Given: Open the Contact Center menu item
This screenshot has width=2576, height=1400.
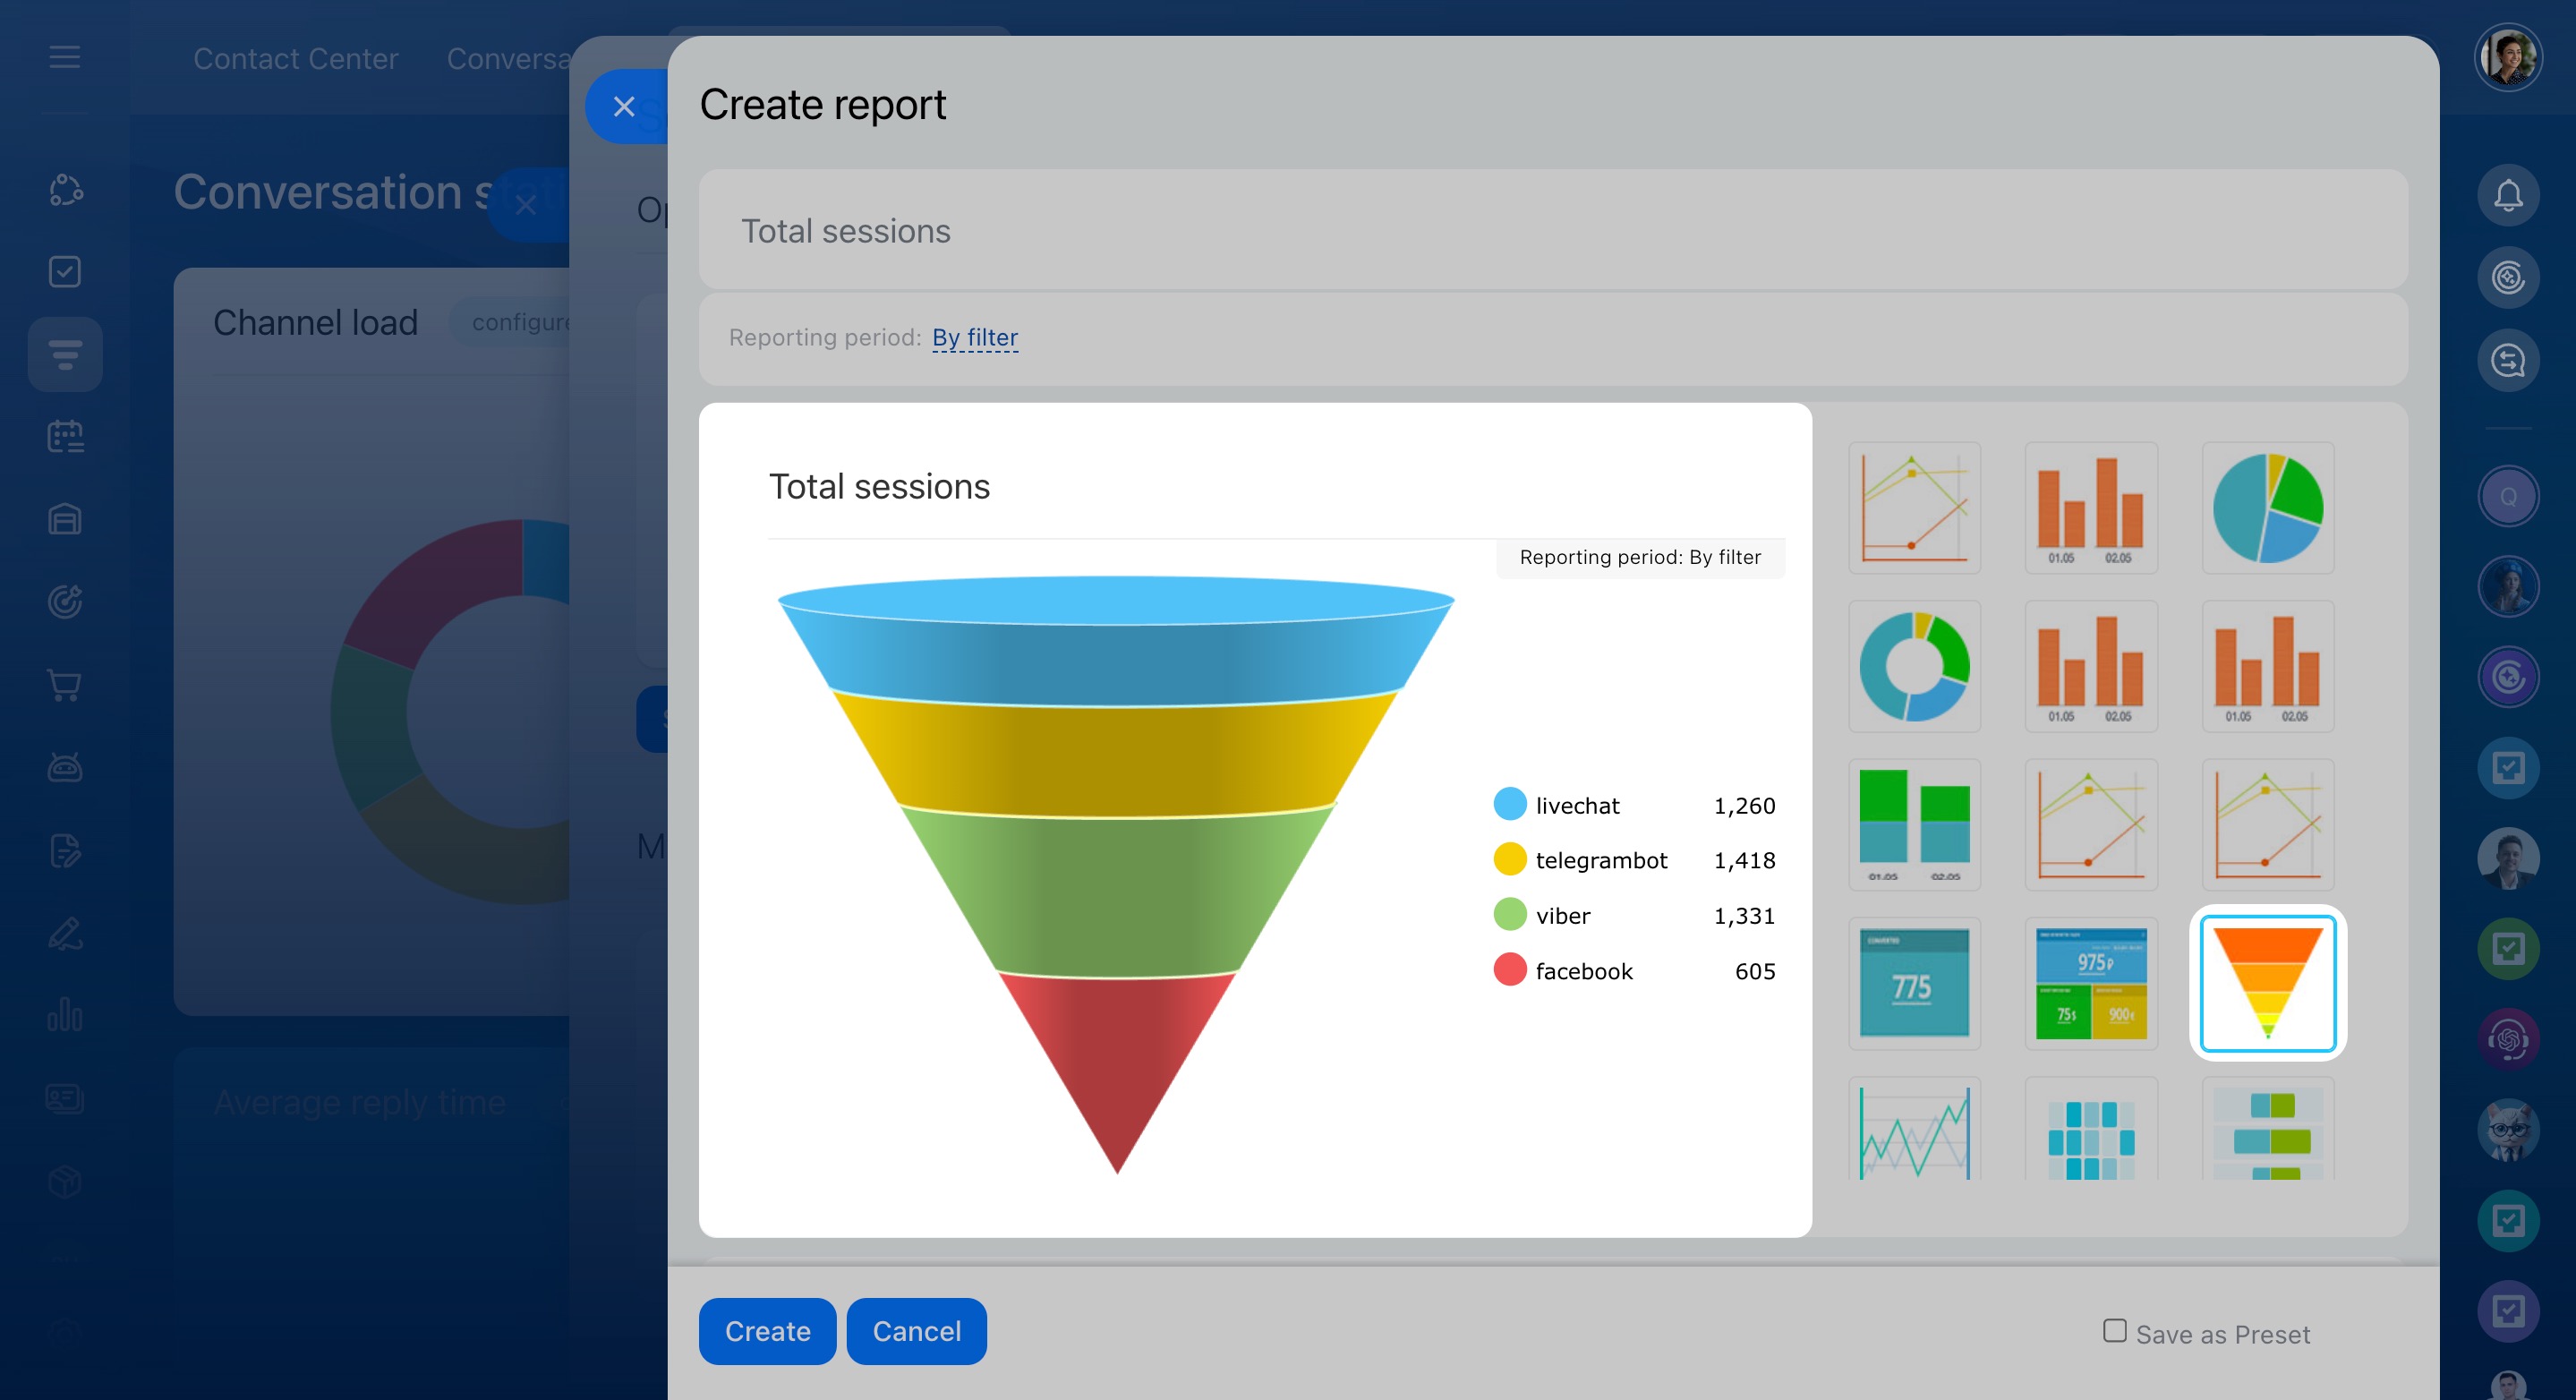Looking at the screenshot, I should (295, 59).
